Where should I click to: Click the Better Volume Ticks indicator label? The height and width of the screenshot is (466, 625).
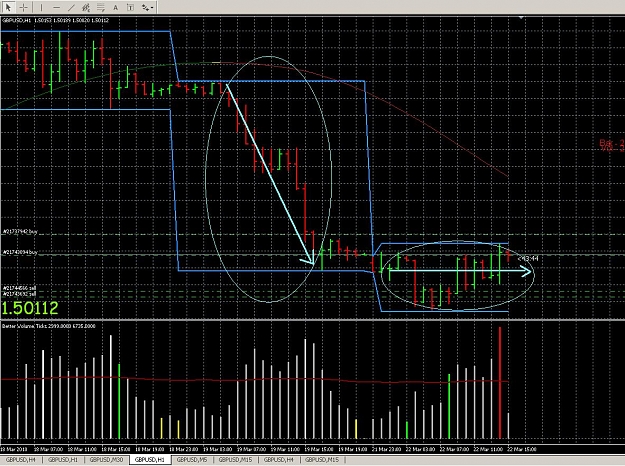click(49, 326)
